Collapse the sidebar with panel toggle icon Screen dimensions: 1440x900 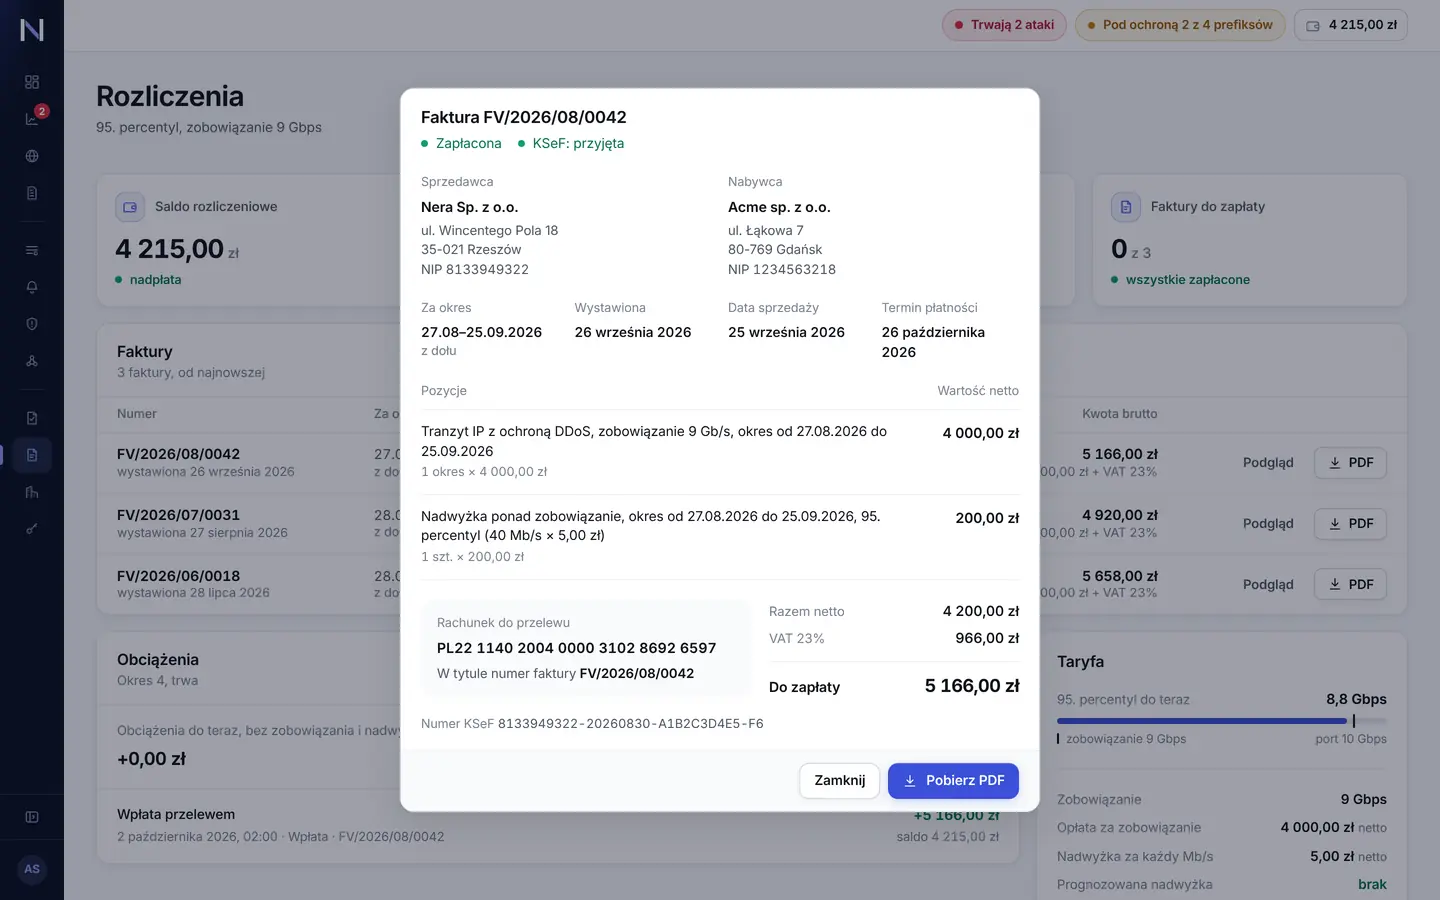(32, 817)
